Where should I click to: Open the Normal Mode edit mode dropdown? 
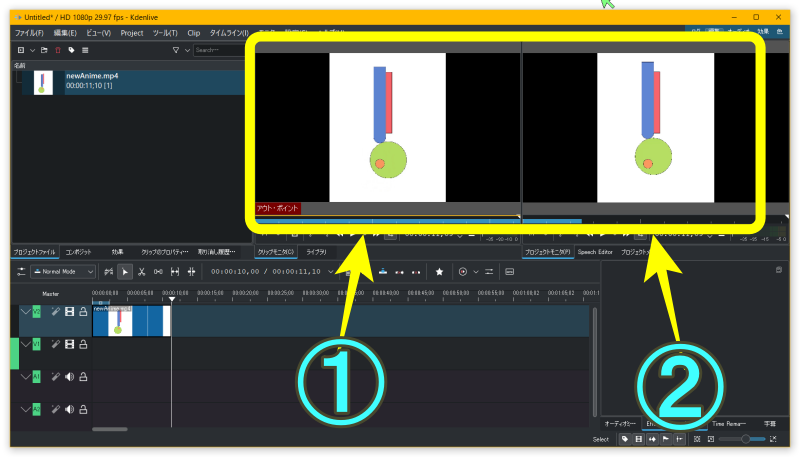coord(63,271)
